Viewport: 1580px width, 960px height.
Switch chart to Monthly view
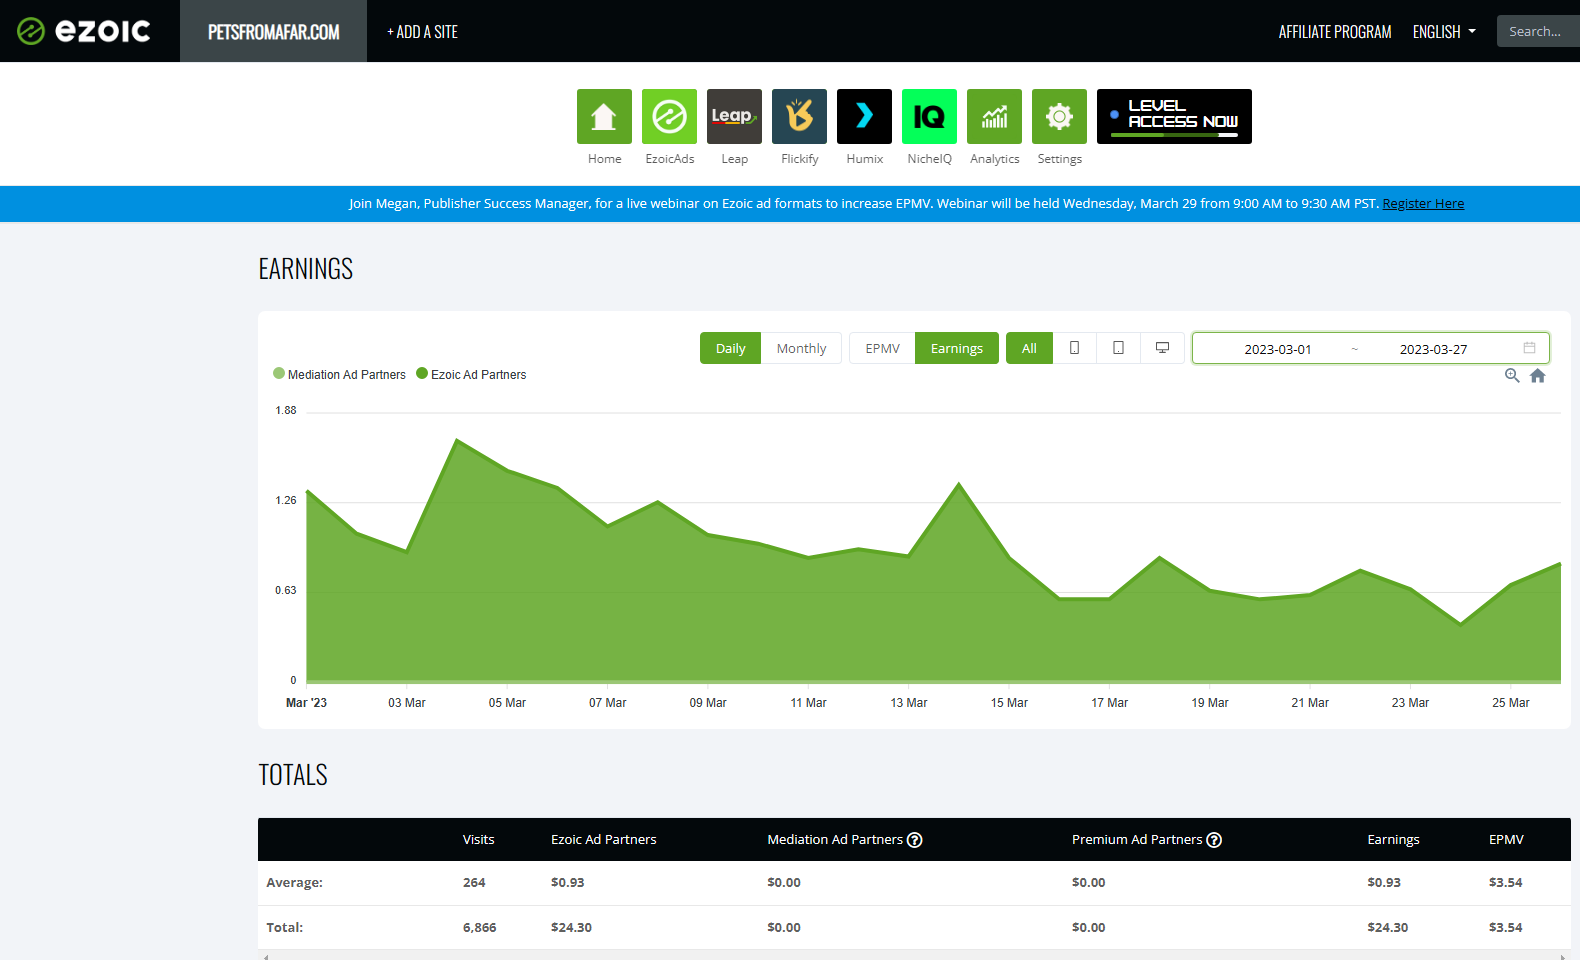click(801, 348)
